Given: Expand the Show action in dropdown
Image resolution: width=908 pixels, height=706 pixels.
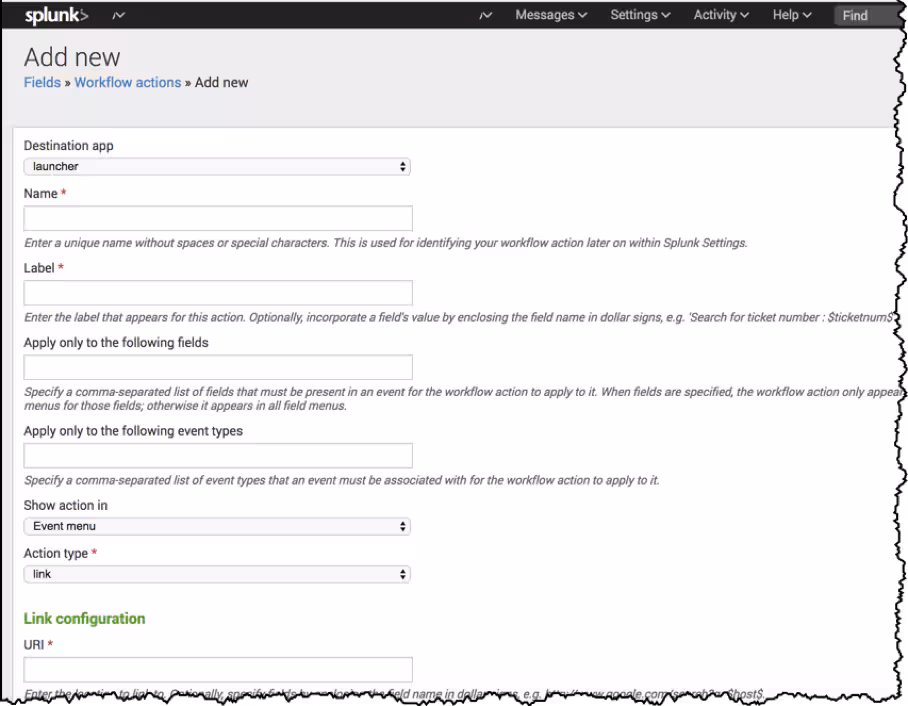Looking at the screenshot, I should pyautogui.click(x=217, y=526).
